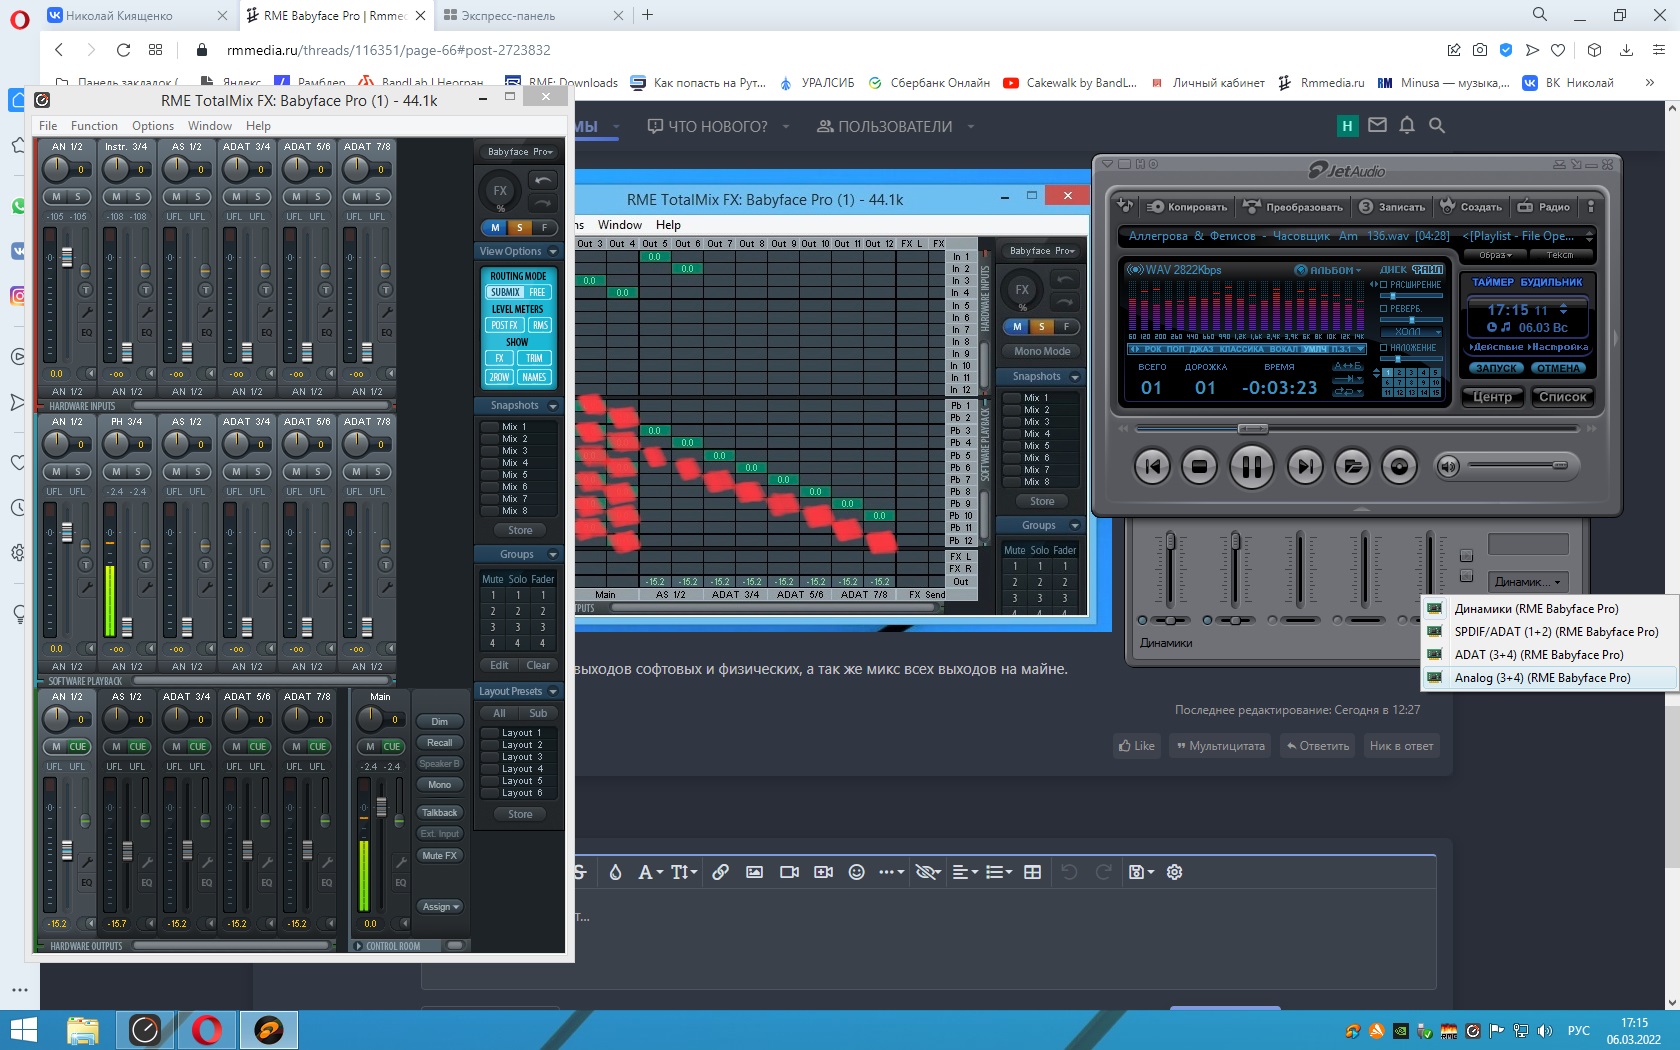The width and height of the screenshot is (1680, 1050).
Task: Open the forum search magnifier
Action: click(x=1437, y=126)
